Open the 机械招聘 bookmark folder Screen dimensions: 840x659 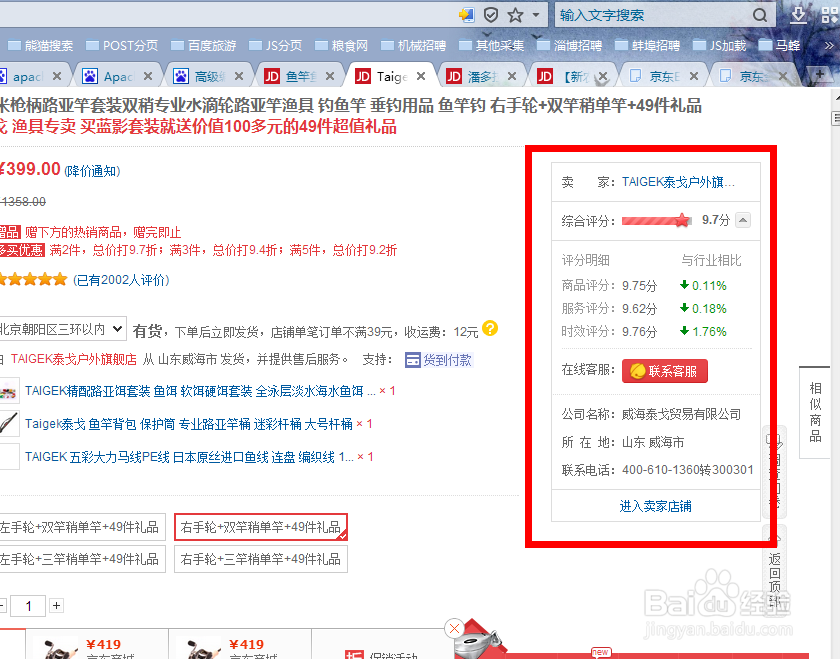click(x=414, y=46)
